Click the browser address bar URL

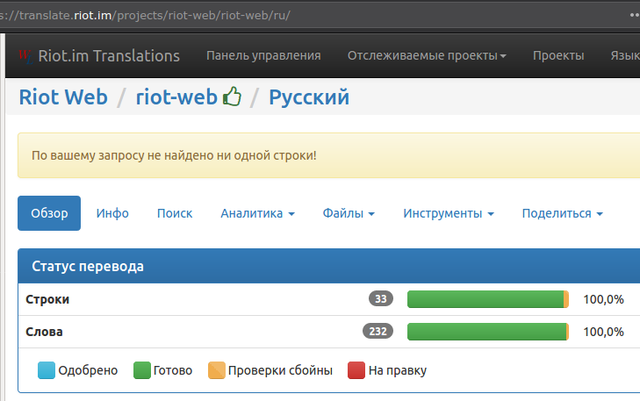(x=145, y=15)
